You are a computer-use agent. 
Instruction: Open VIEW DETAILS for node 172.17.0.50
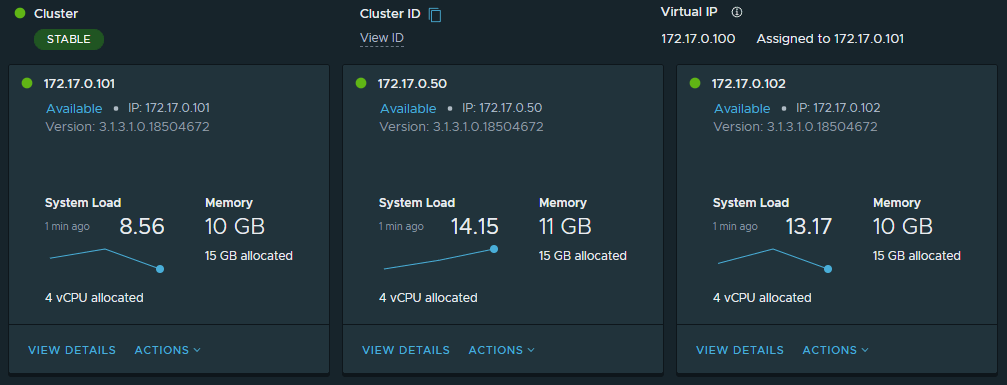406,350
